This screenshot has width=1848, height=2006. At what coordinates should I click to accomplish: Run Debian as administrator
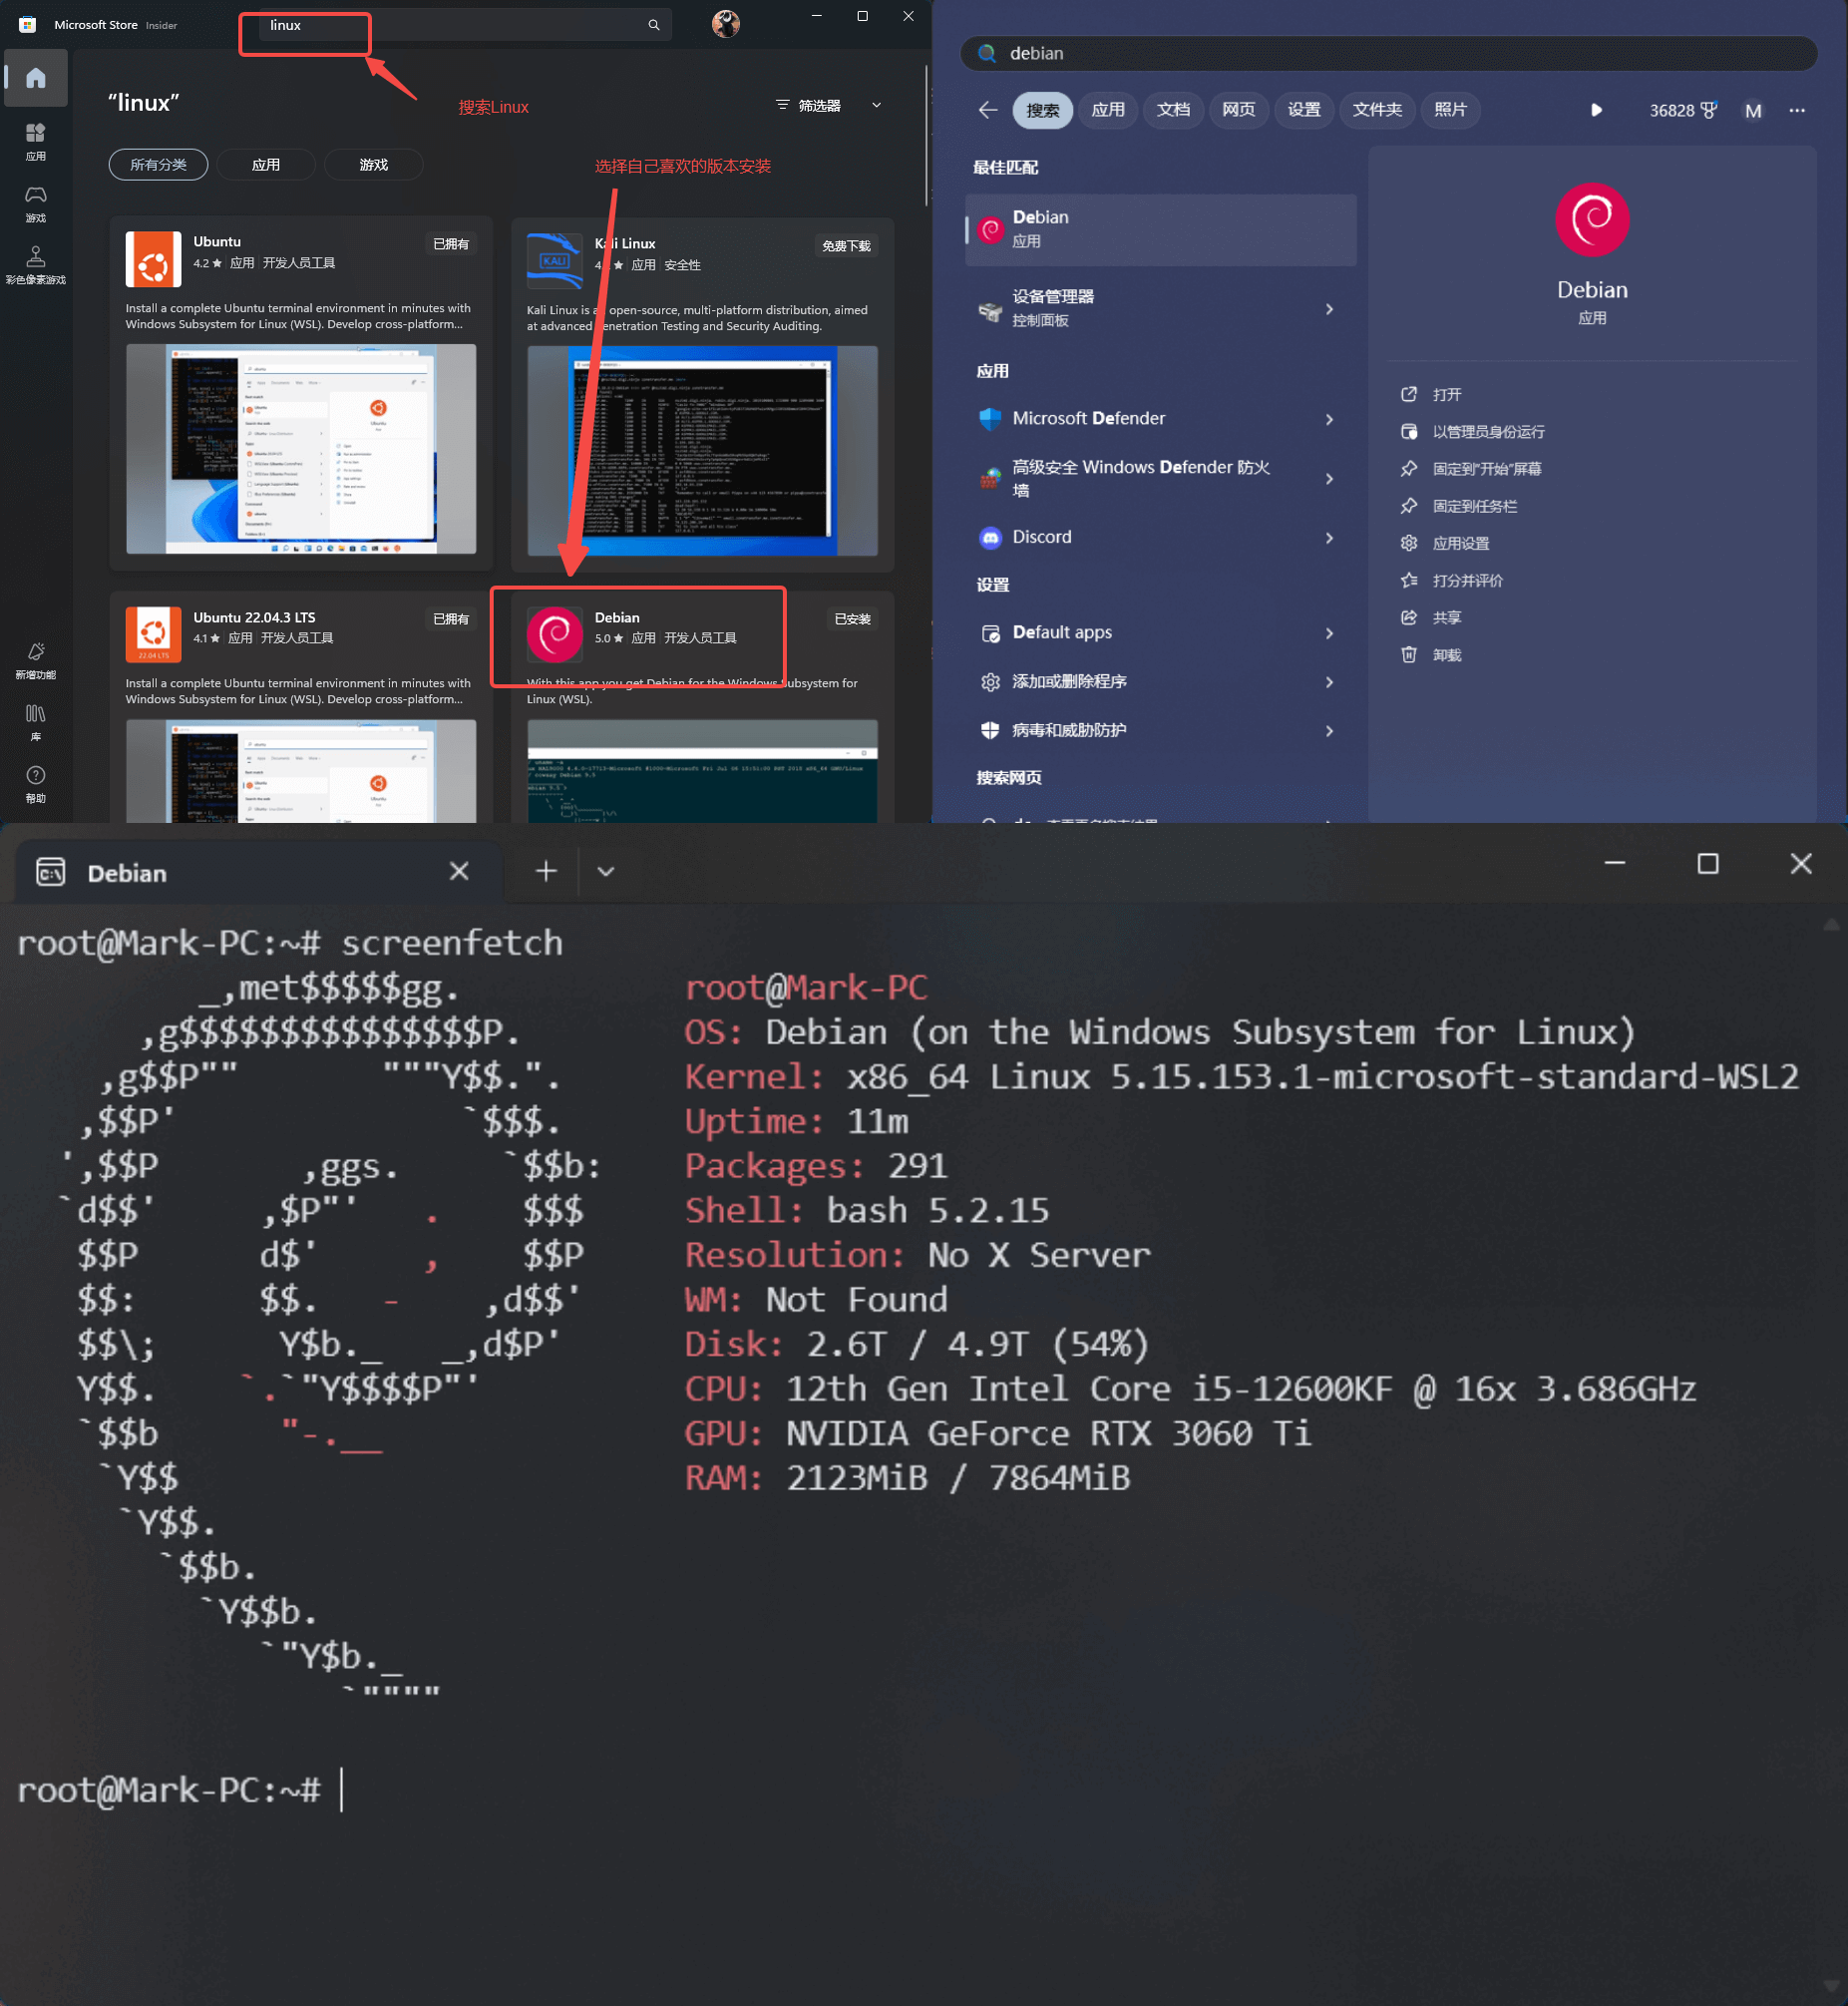tap(1488, 432)
